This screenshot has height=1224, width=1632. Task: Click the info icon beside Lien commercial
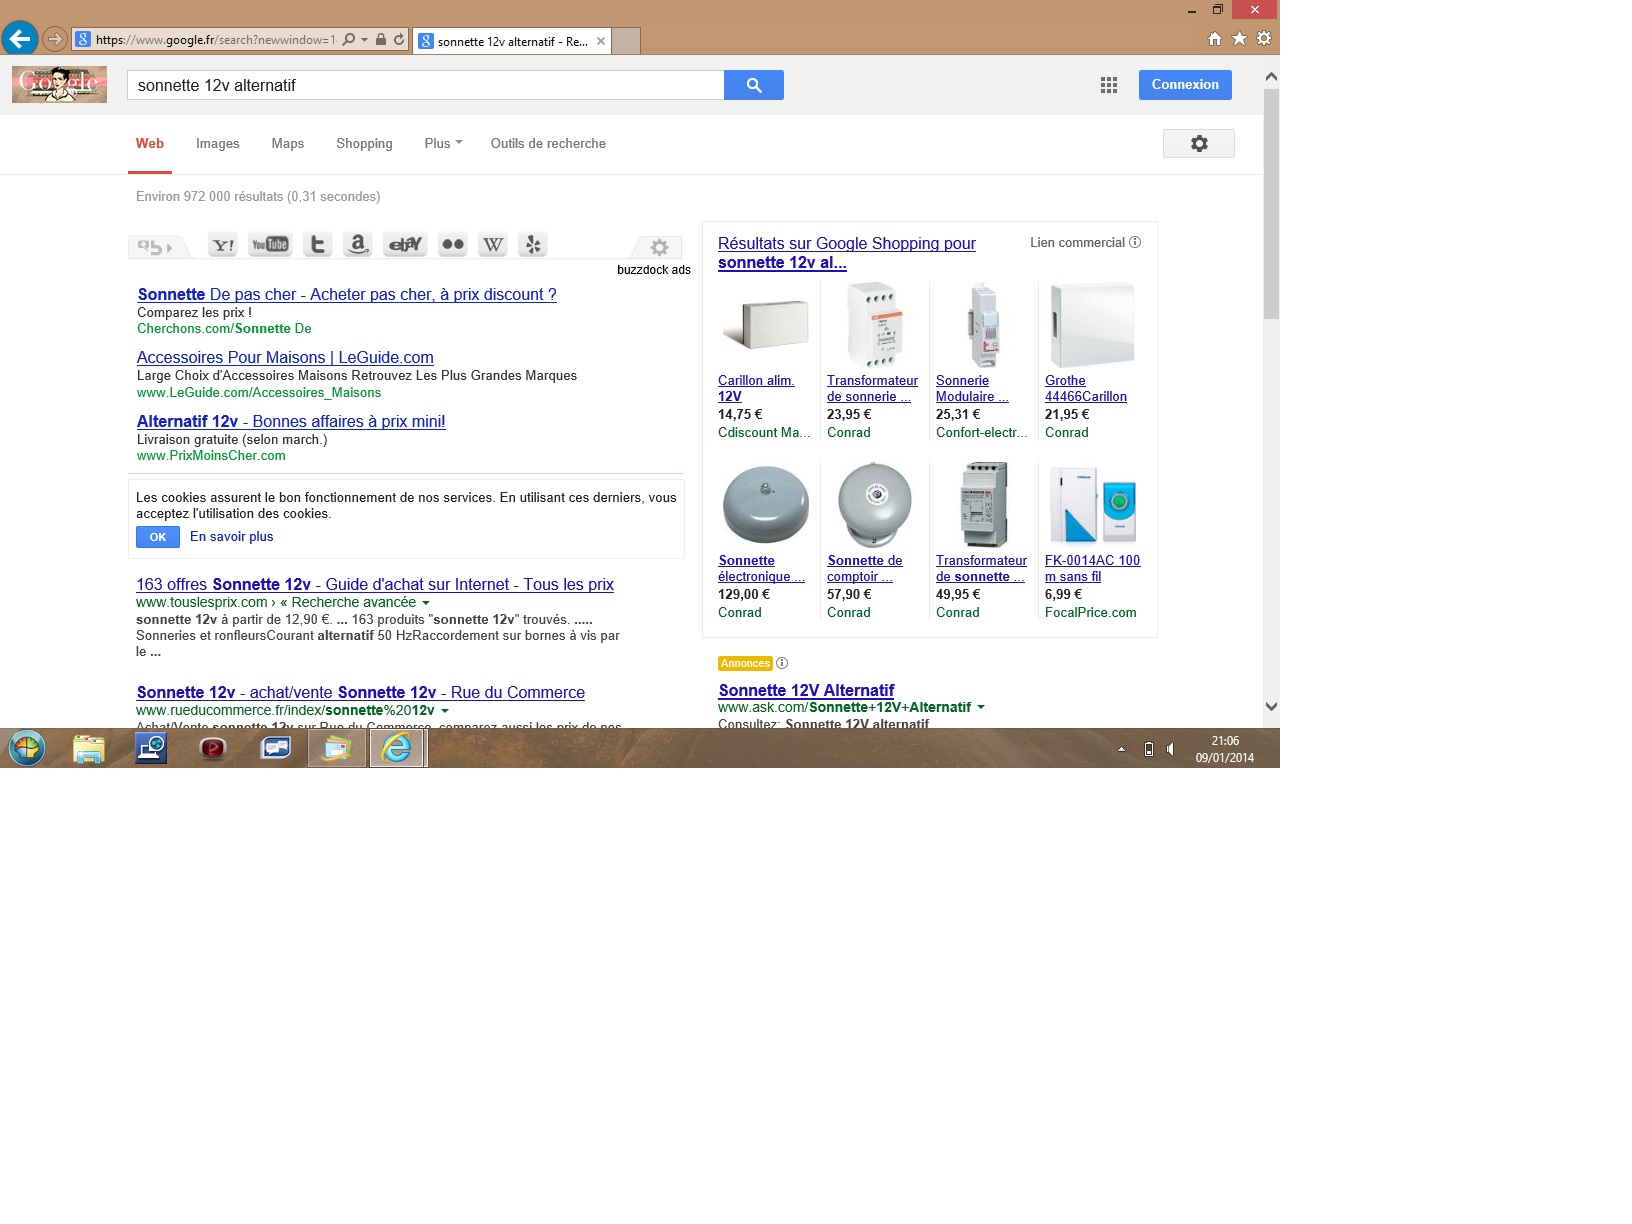pyautogui.click(x=1135, y=242)
